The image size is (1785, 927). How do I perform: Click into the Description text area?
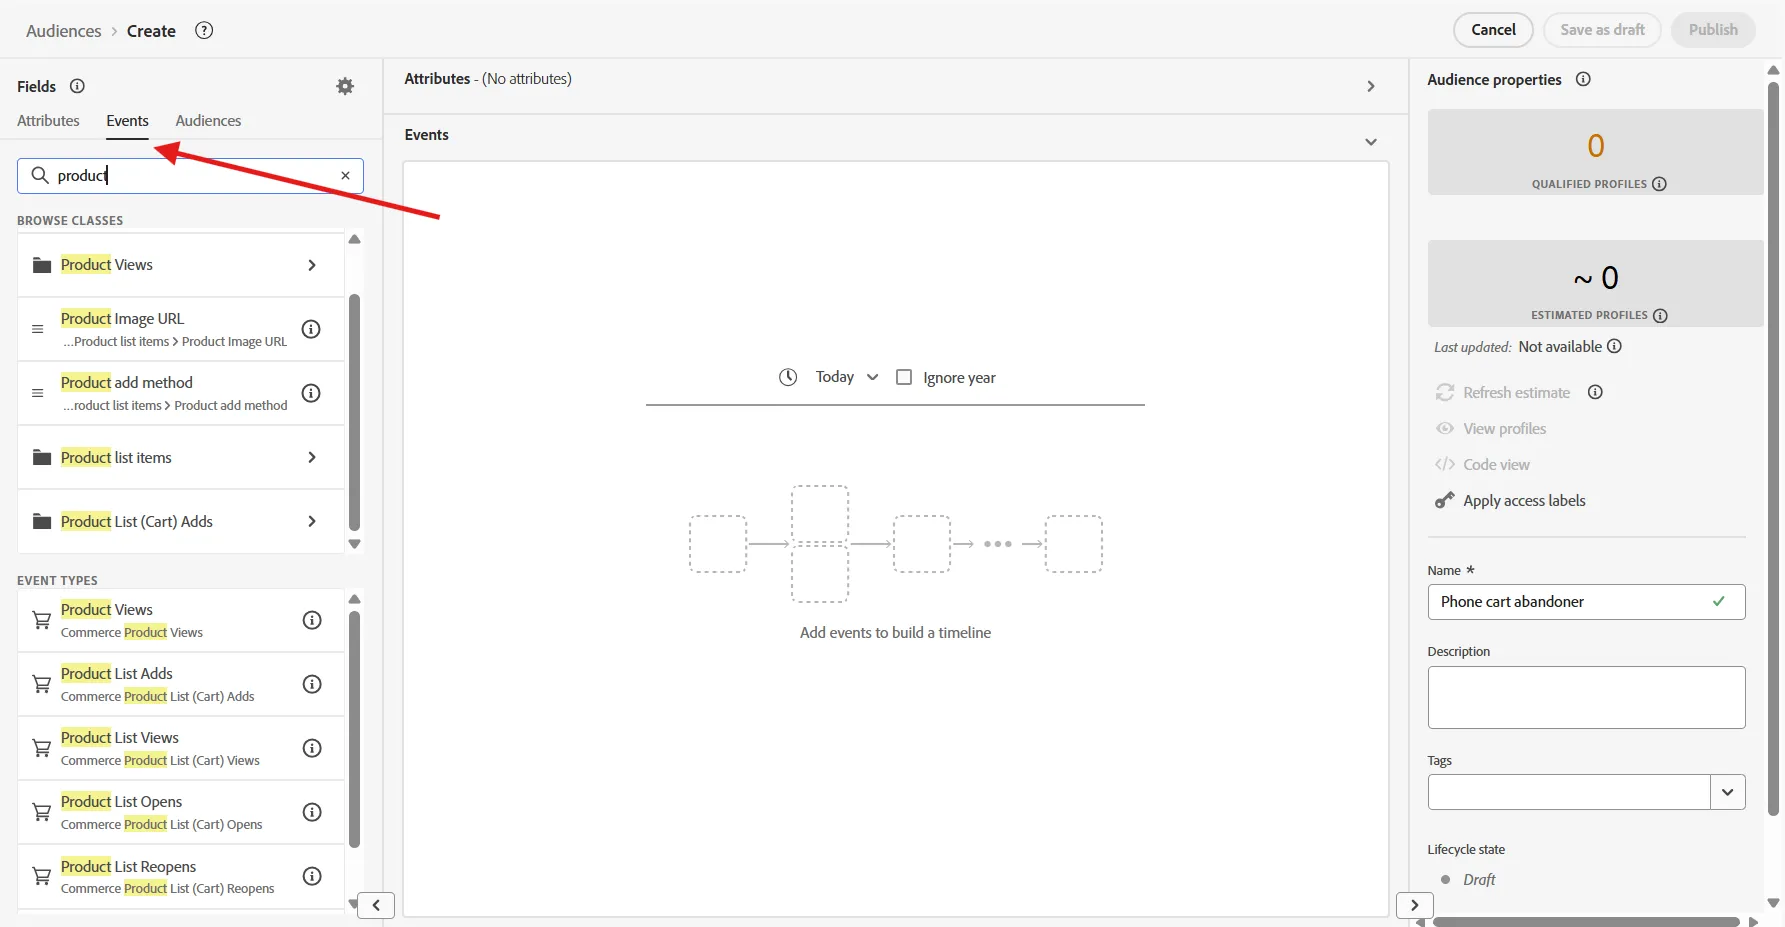pyautogui.click(x=1586, y=697)
